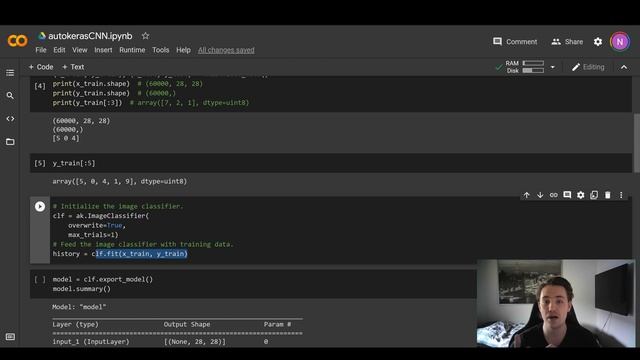Open the Comment panel

click(x=515, y=42)
